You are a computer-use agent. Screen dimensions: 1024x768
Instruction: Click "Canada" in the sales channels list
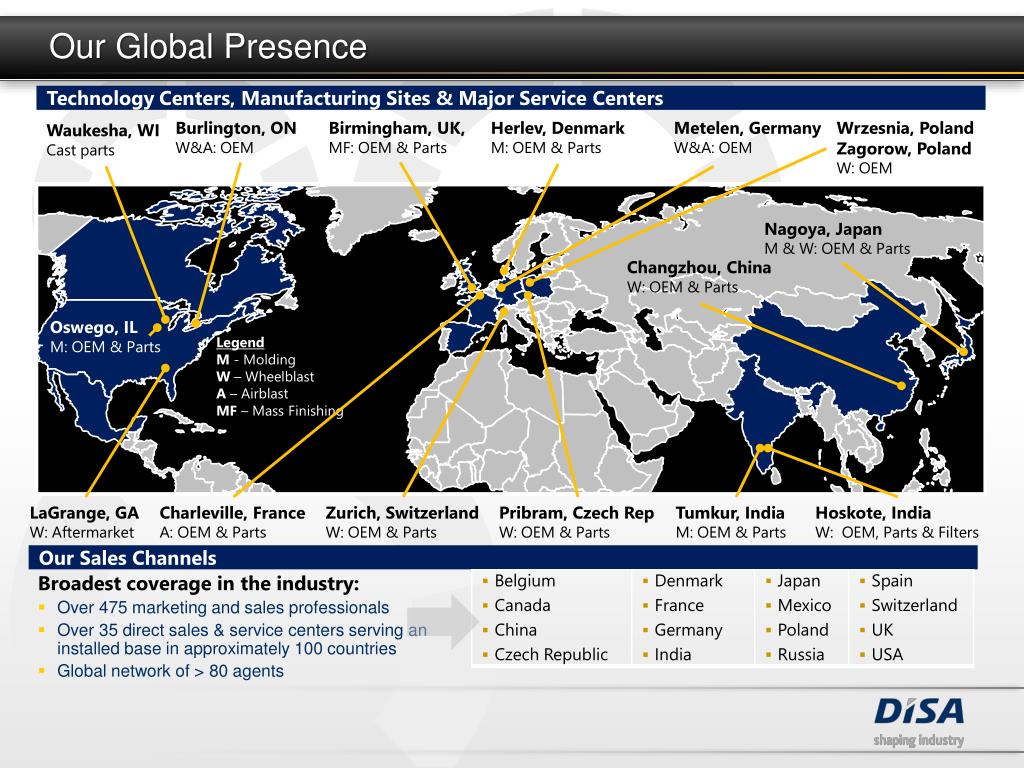[x=522, y=605]
